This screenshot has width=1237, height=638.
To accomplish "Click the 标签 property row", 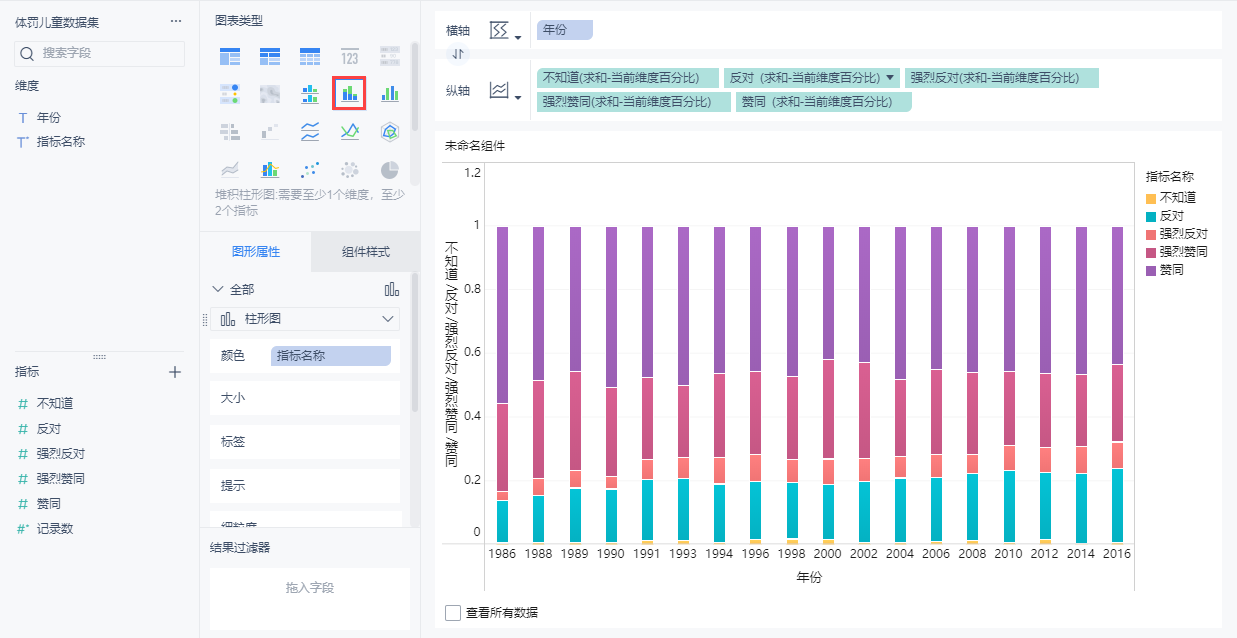I will pos(305,442).
